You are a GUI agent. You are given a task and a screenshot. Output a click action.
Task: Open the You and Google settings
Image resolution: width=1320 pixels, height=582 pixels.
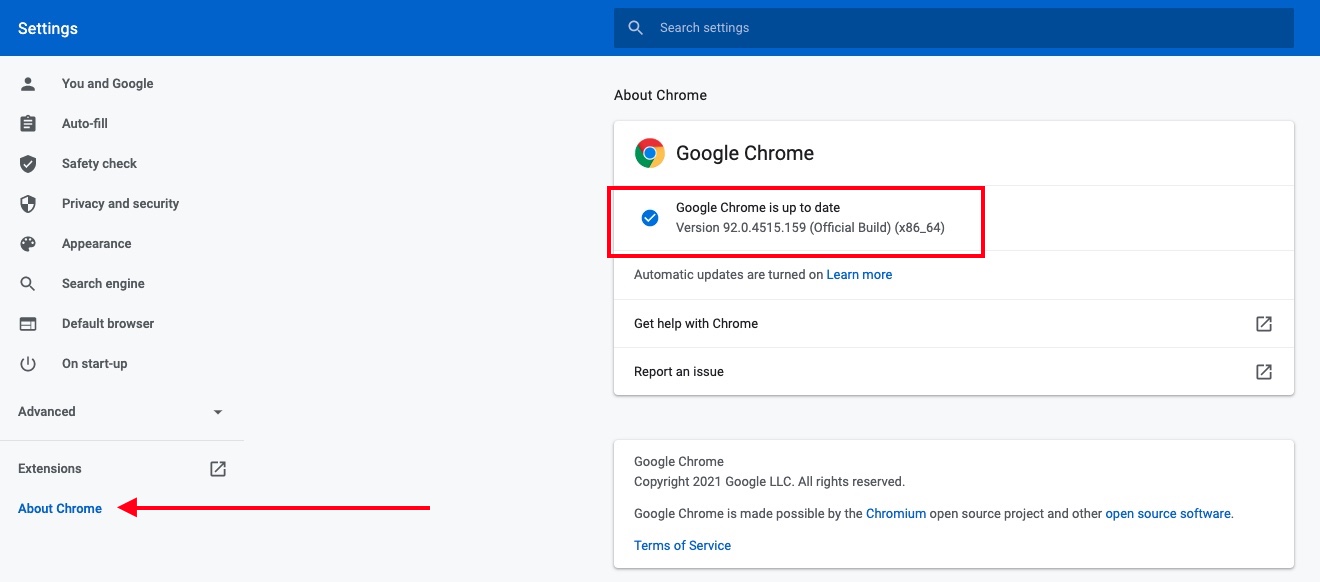tap(108, 84)
